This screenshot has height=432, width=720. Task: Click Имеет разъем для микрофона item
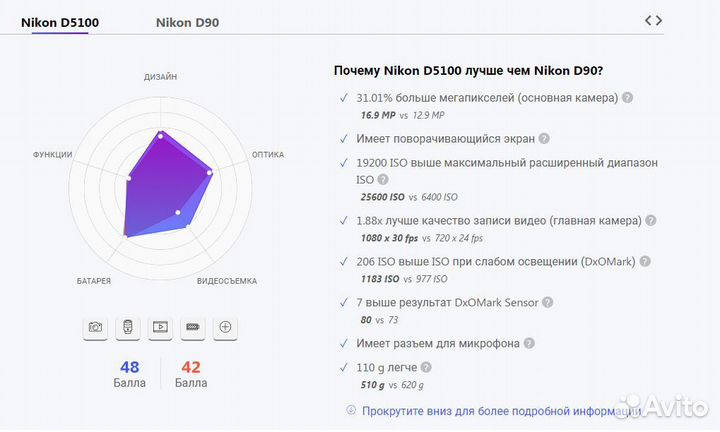pyautogui.click(x=438, y=343)
